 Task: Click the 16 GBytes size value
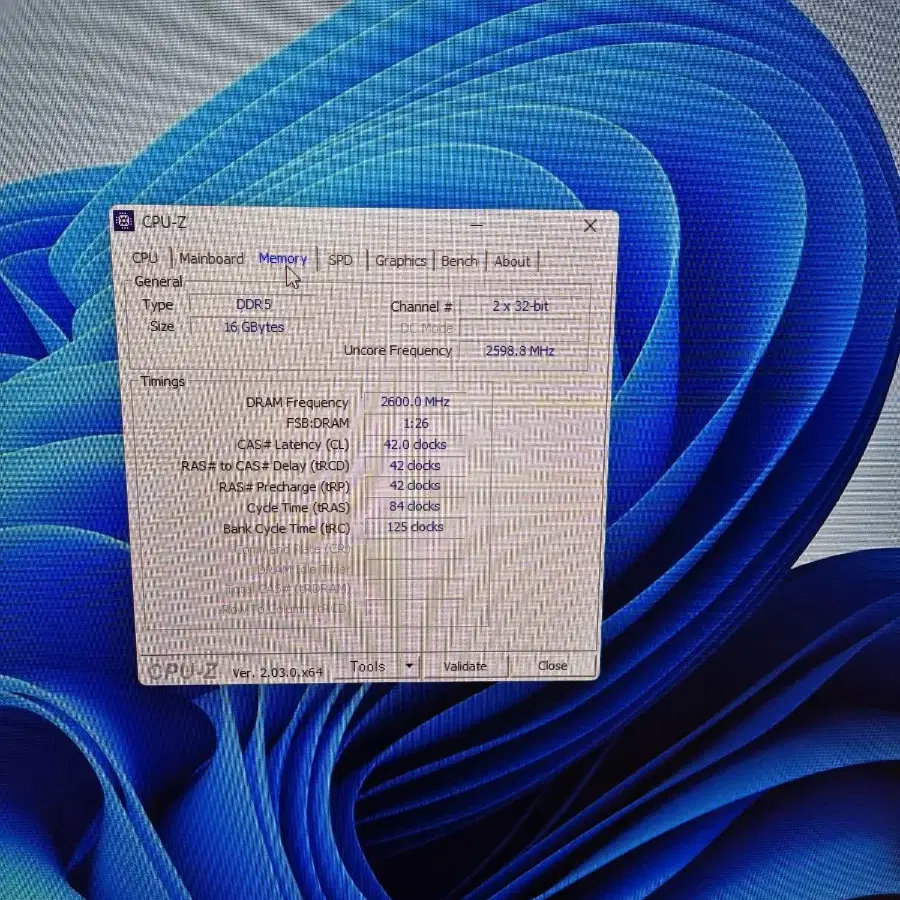tap(253, 327)
